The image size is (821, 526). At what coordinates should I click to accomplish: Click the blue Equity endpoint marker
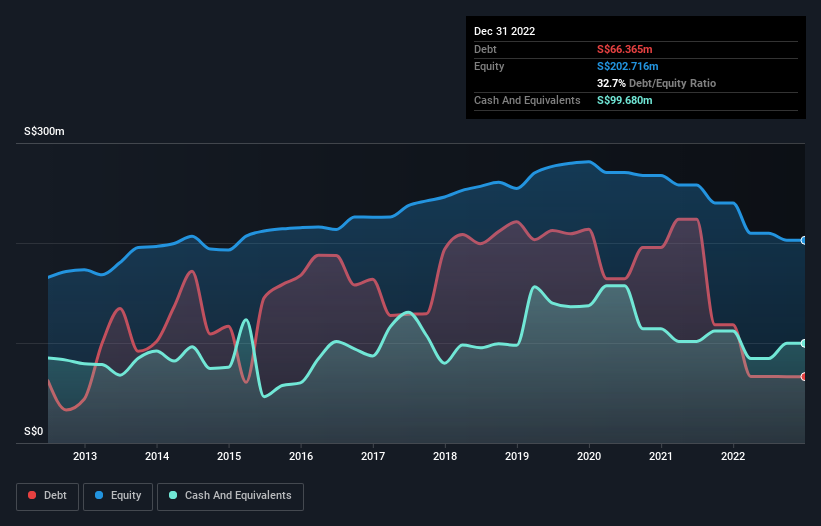coord(804,240)
